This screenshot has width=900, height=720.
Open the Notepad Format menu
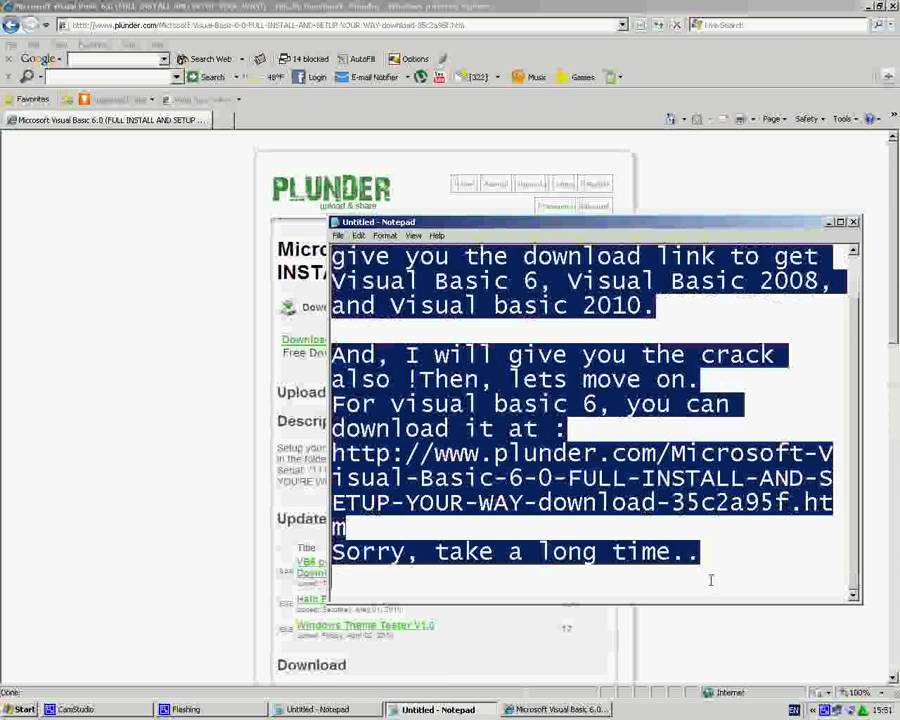point(385,236)
